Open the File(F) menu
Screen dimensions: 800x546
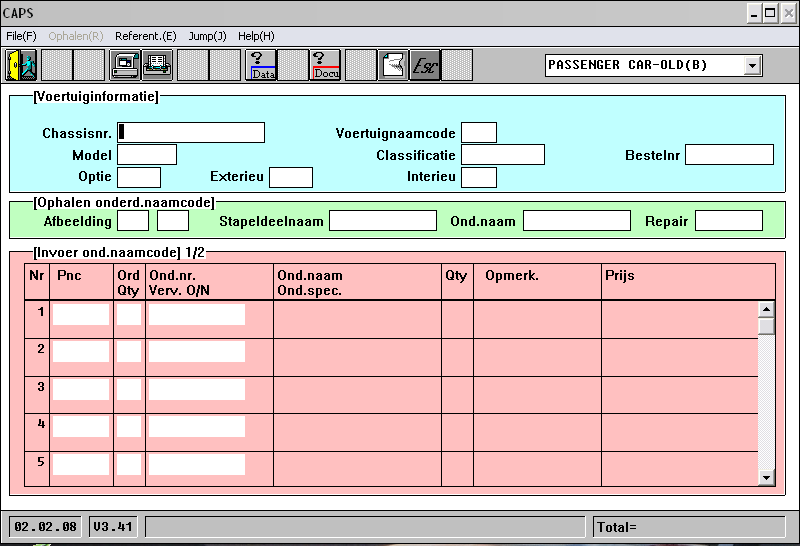click(21, 36)
